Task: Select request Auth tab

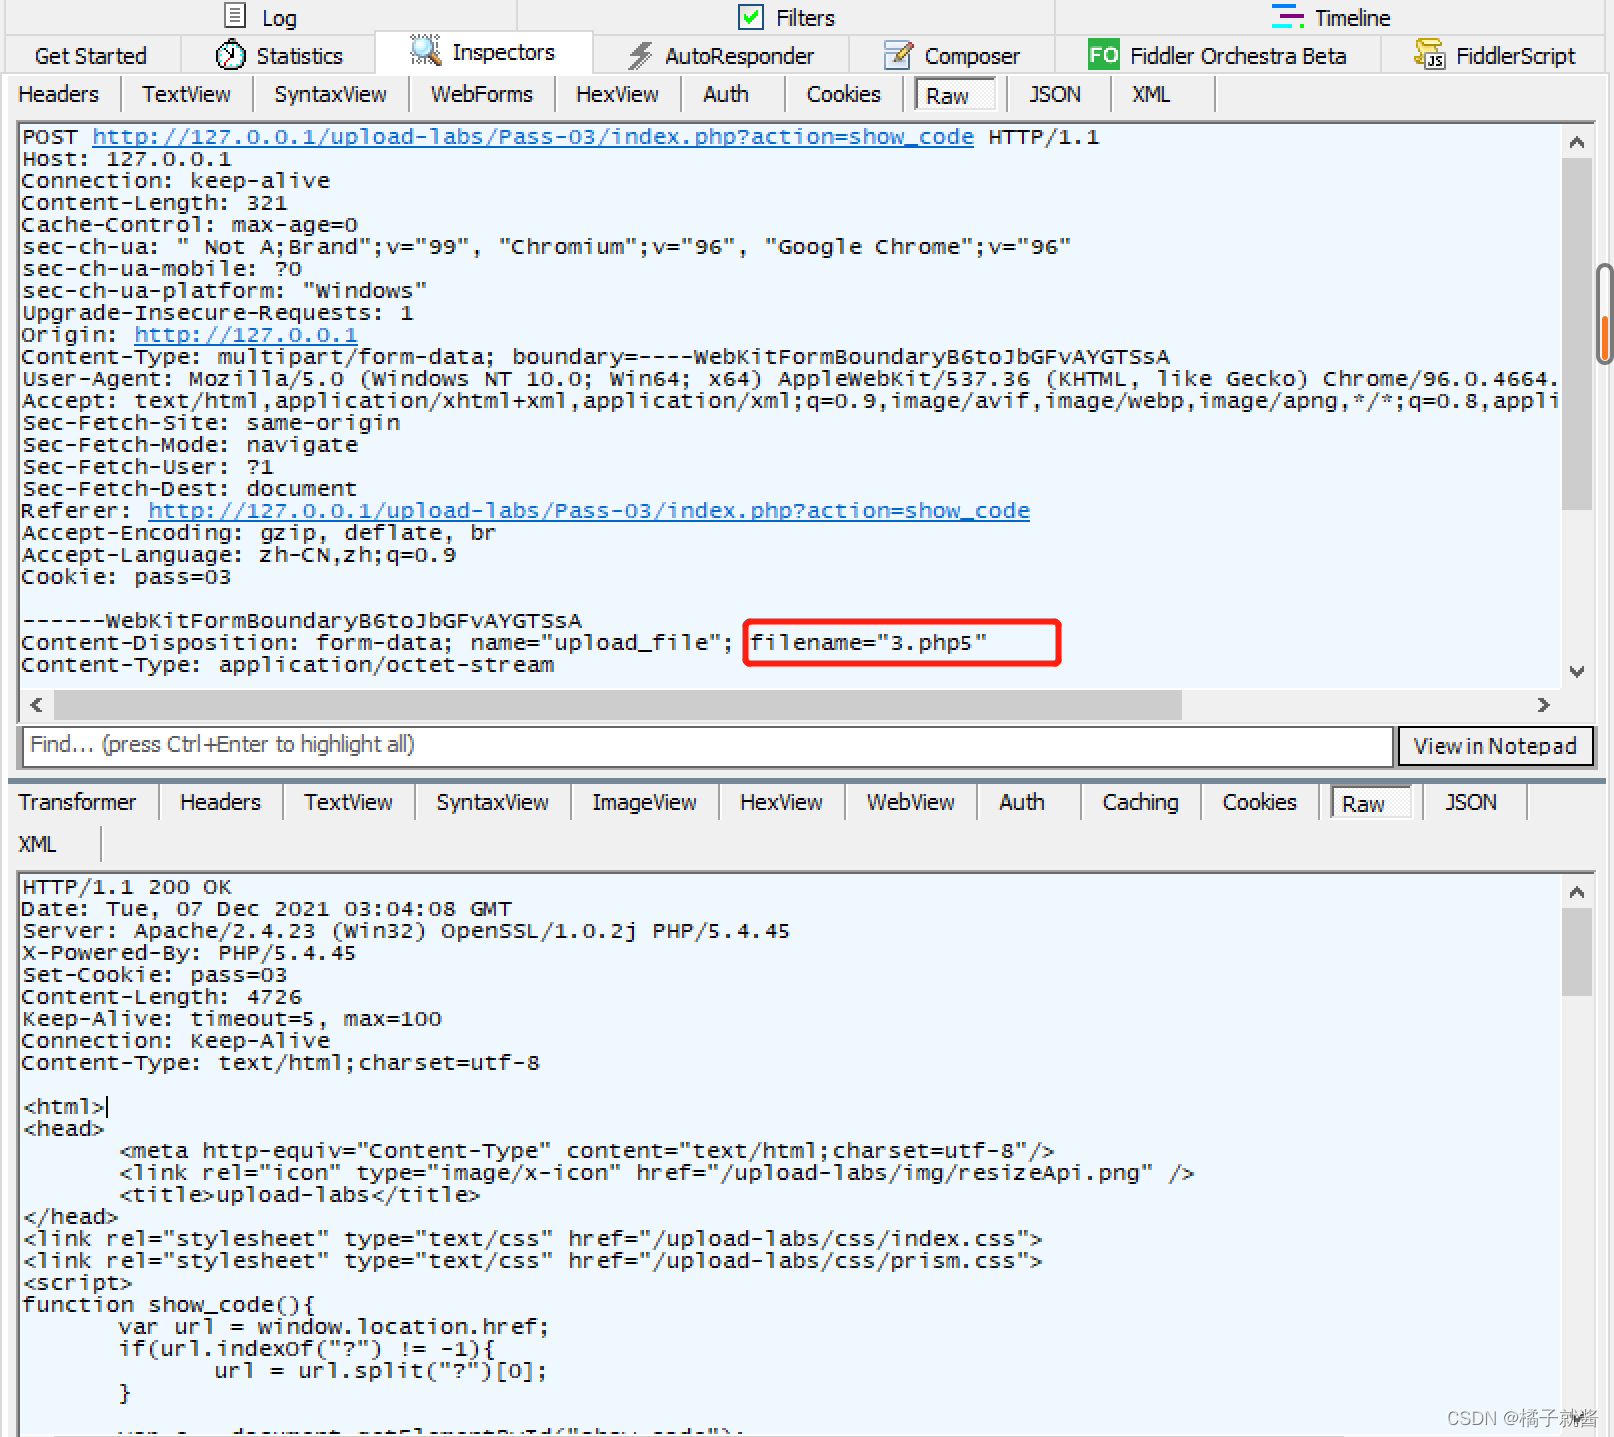Action: coord(726,94)
